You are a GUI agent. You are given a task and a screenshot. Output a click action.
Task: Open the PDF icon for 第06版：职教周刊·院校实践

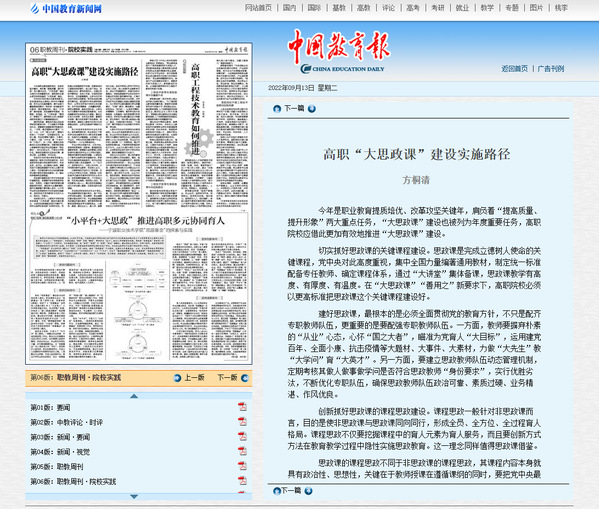(x=242, y=480)
